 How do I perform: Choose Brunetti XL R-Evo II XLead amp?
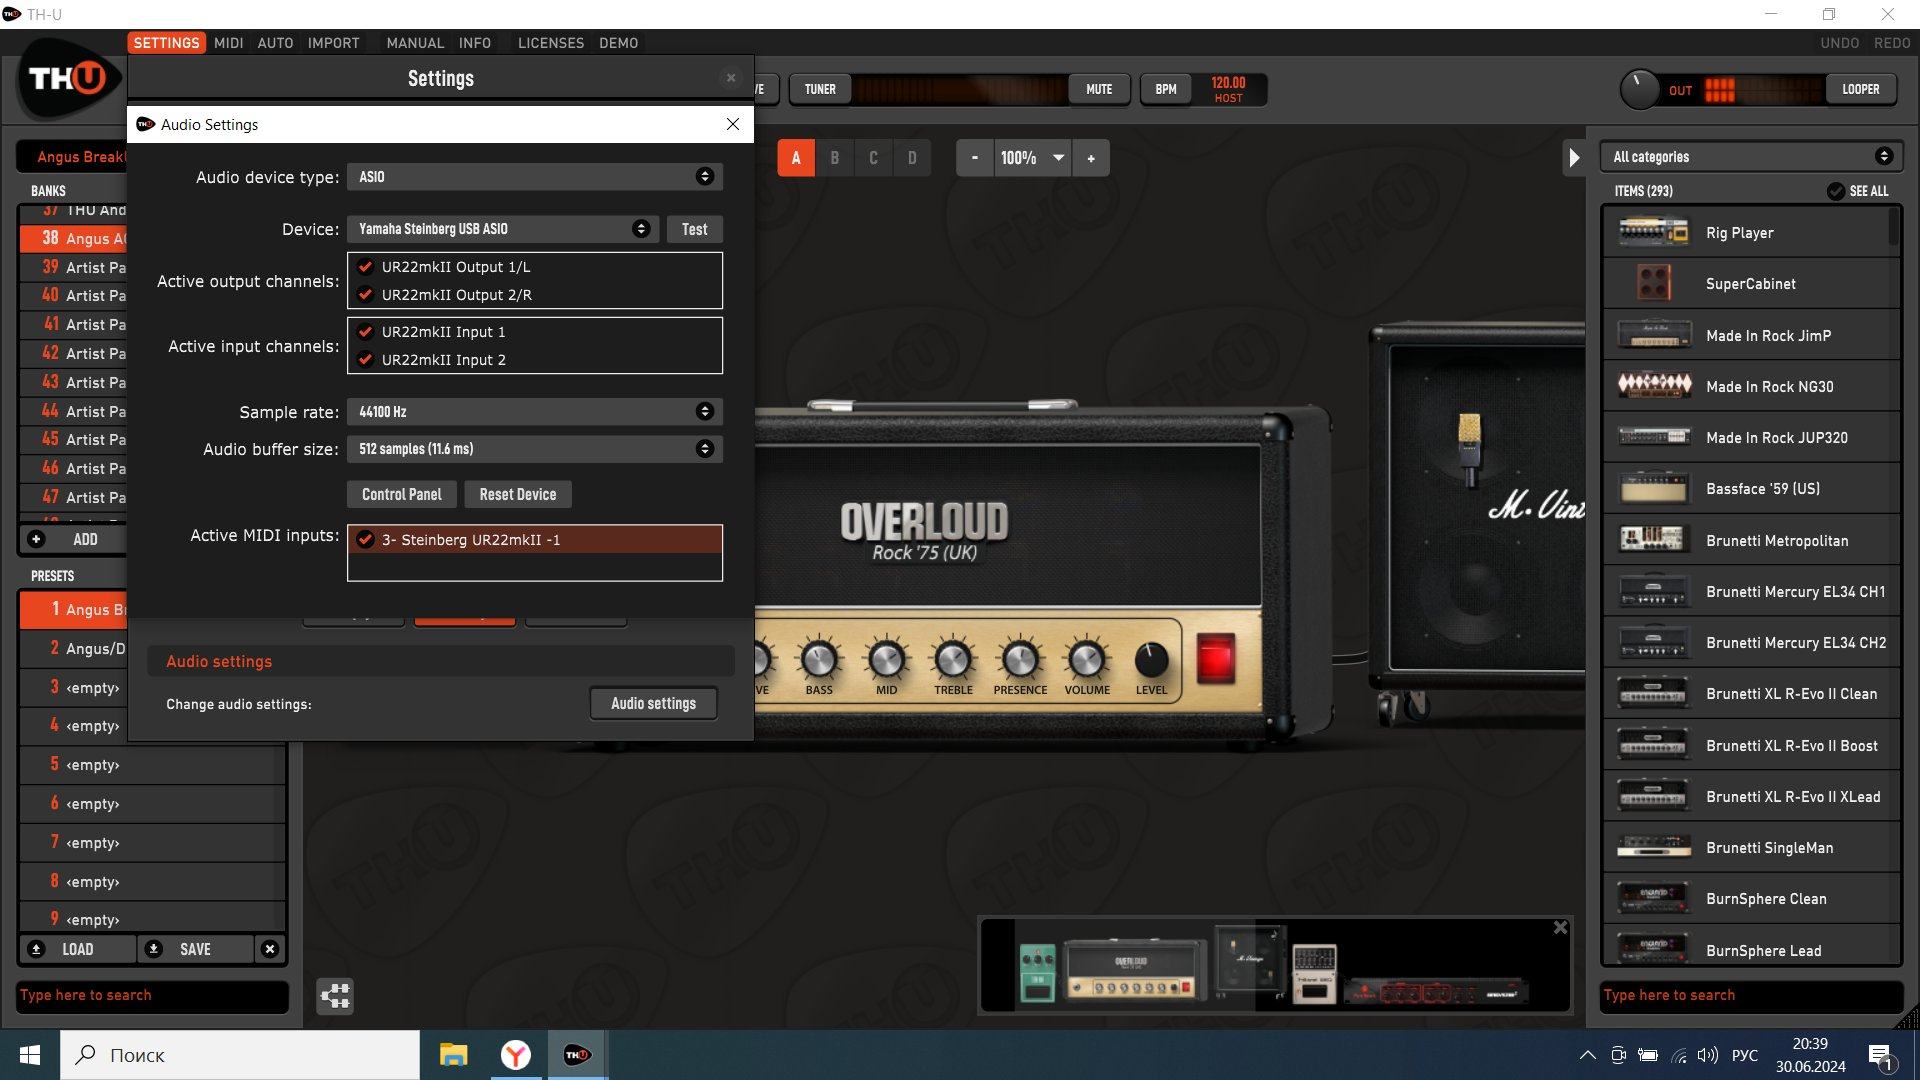1751,796
